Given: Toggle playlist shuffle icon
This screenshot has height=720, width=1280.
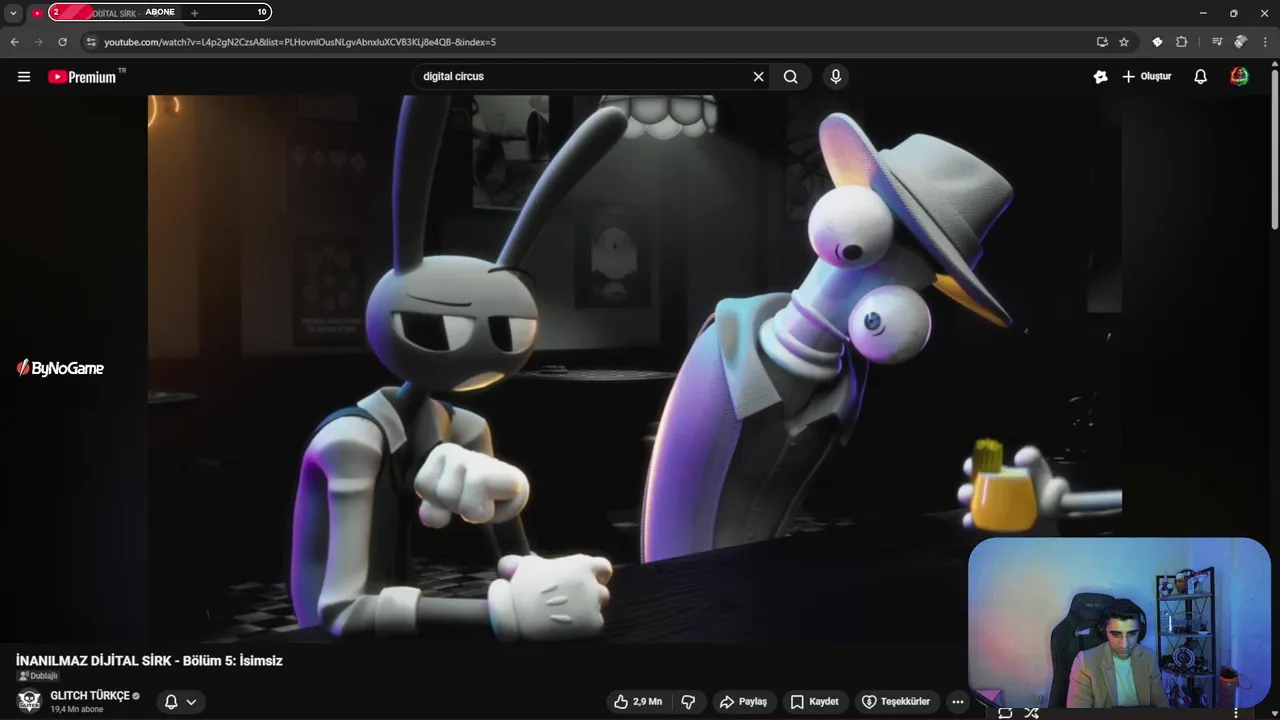Looking at the screenshot, I should pyautogui.click(x=1031, y=712).
